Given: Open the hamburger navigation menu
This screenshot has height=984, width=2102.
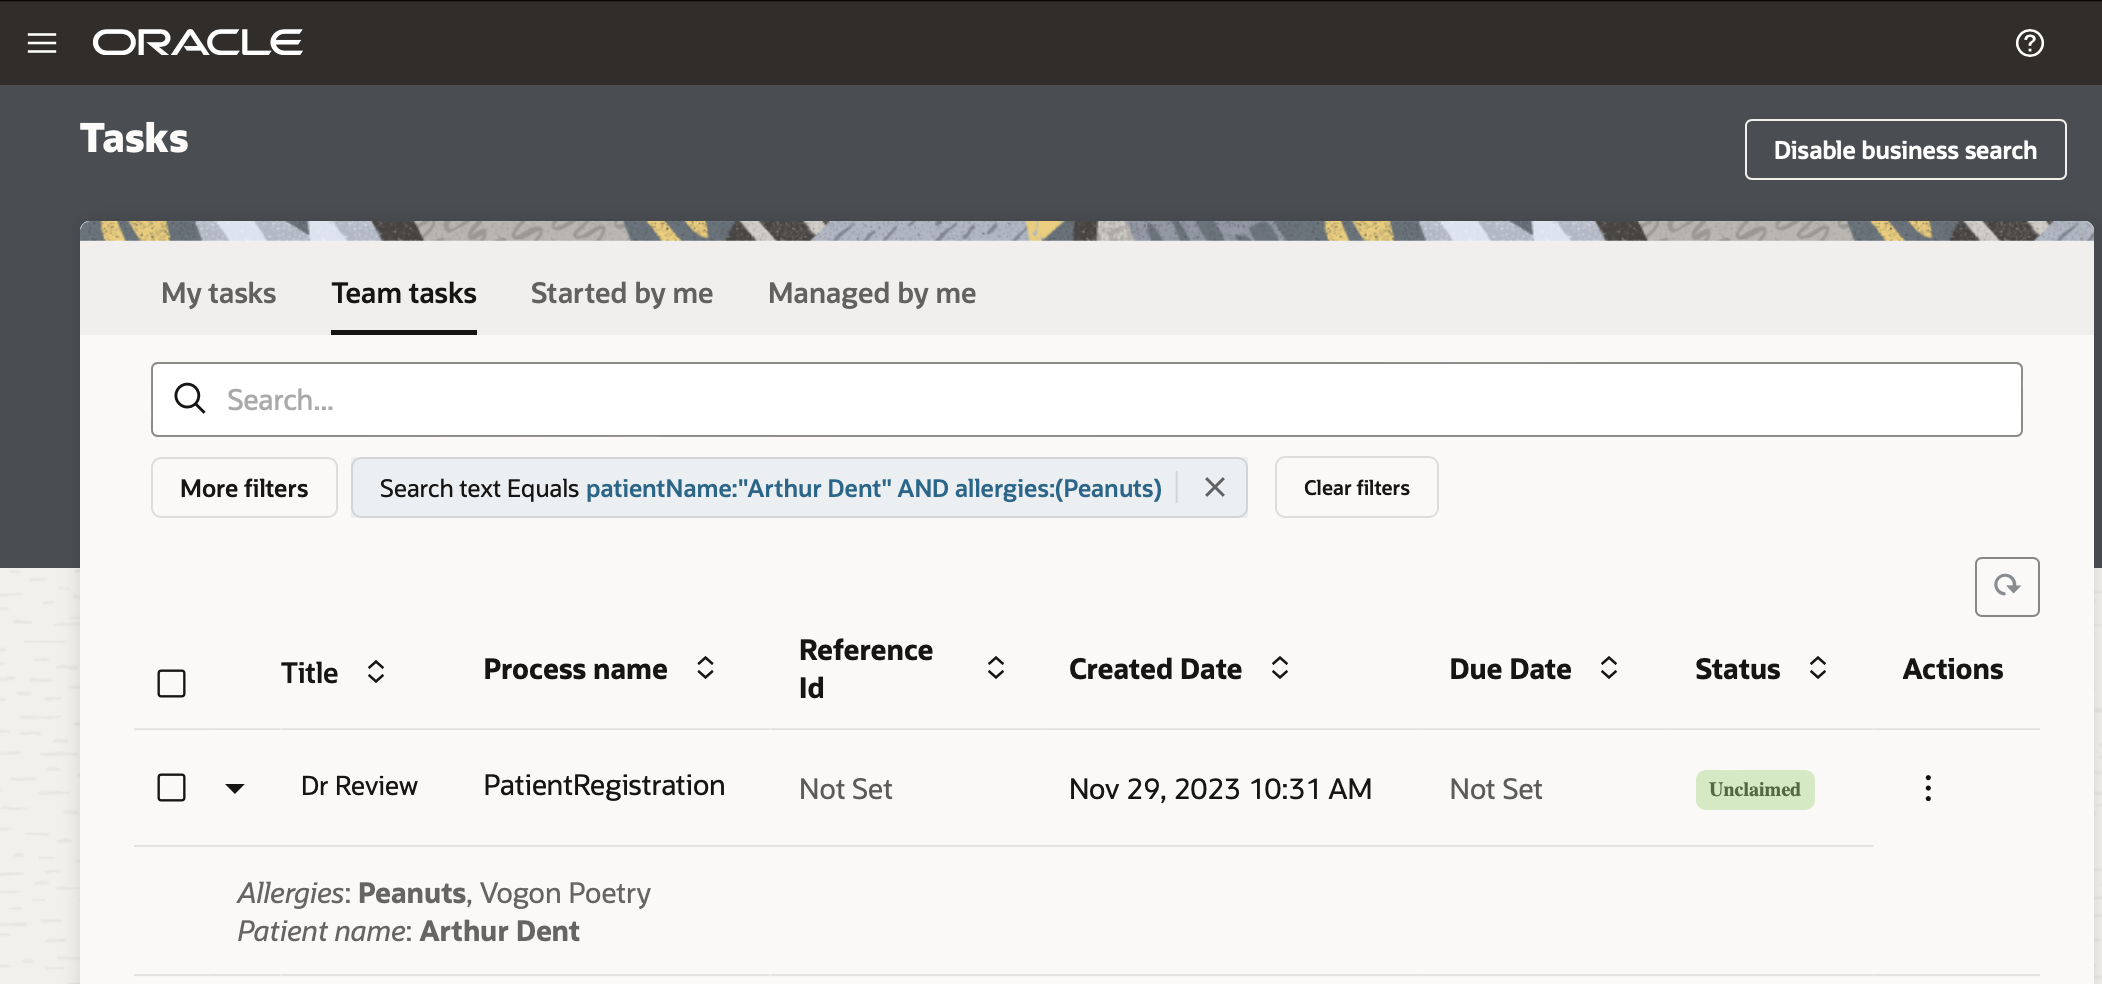Looking at the screenshot, I should (x=42, y=43).
